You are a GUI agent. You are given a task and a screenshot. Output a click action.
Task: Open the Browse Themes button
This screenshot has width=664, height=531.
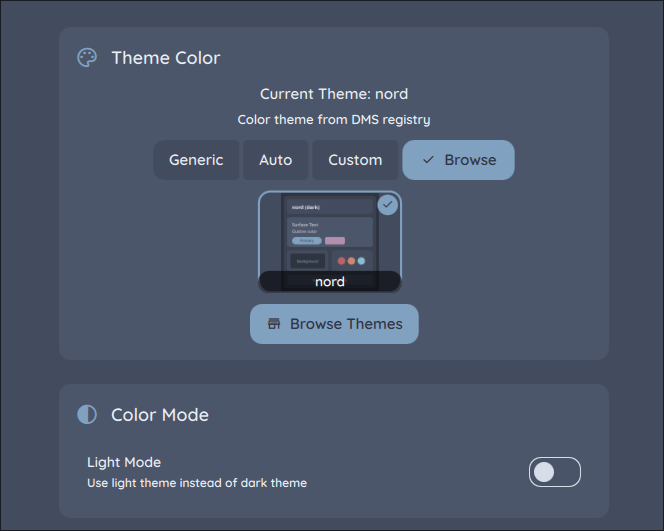click(334, 324)
